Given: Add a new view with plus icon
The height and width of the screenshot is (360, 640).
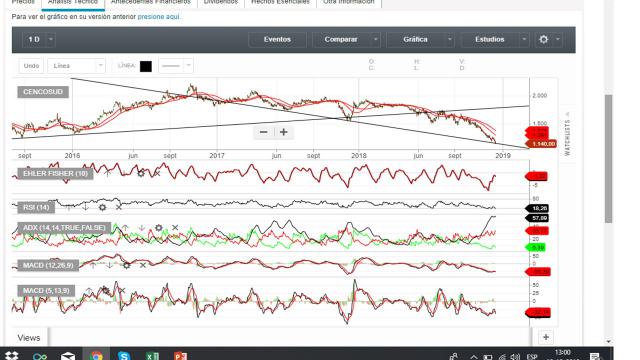Looking at the screenshot, I should point(546,337).
